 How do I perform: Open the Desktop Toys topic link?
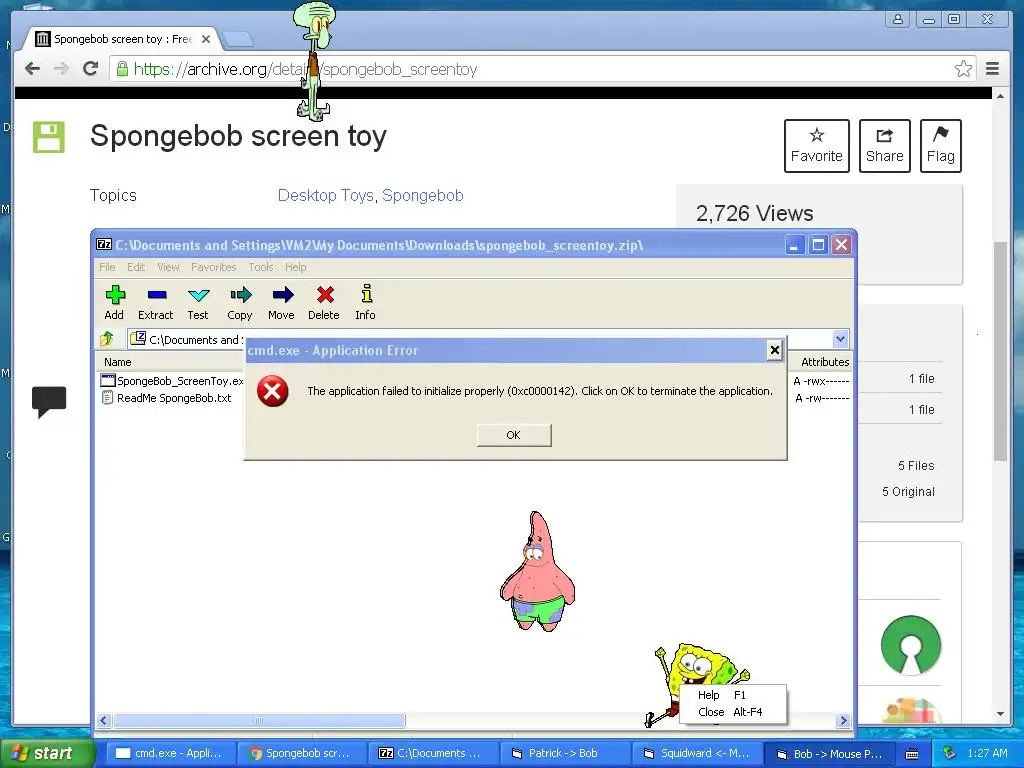[x=325, y=195]
